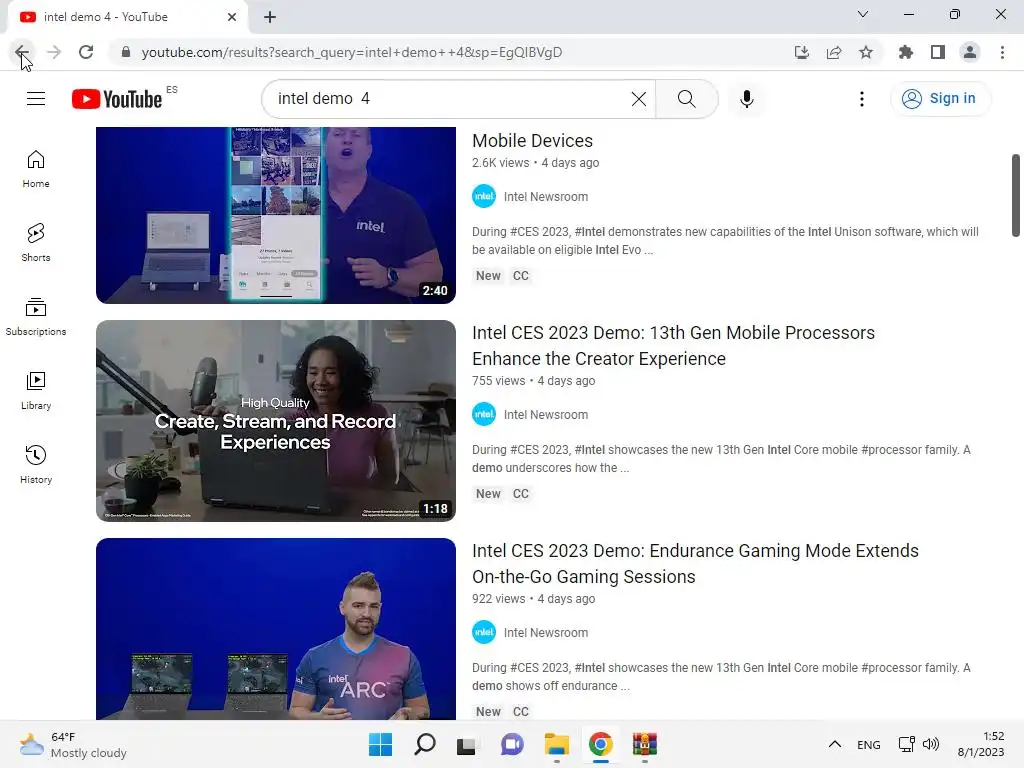1024x768 pixels.
Task: Click Sign in button
Action: pyautogui.click(x=940, y=99)
